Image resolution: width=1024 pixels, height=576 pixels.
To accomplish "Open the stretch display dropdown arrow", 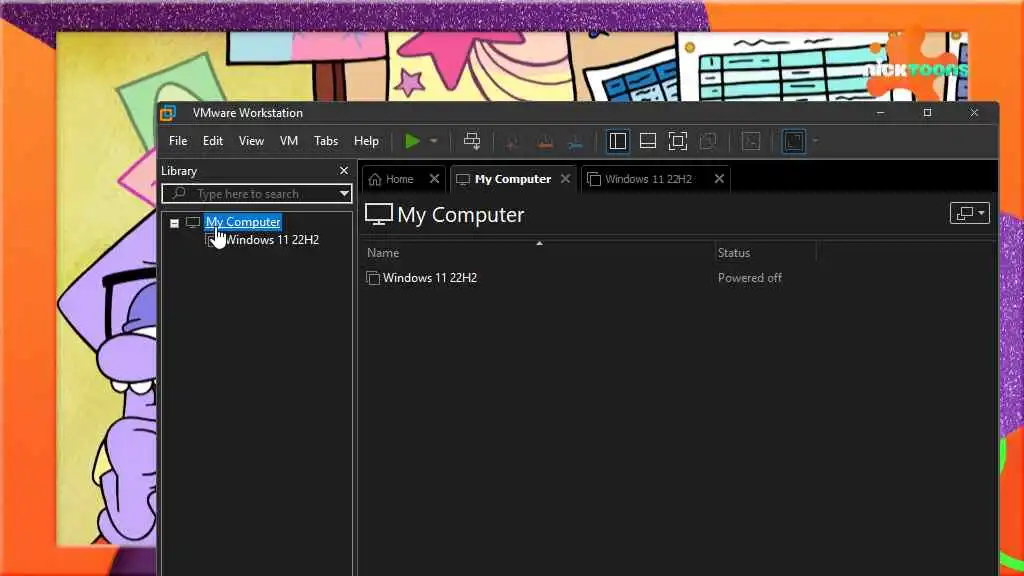I will tap(815, 141).
